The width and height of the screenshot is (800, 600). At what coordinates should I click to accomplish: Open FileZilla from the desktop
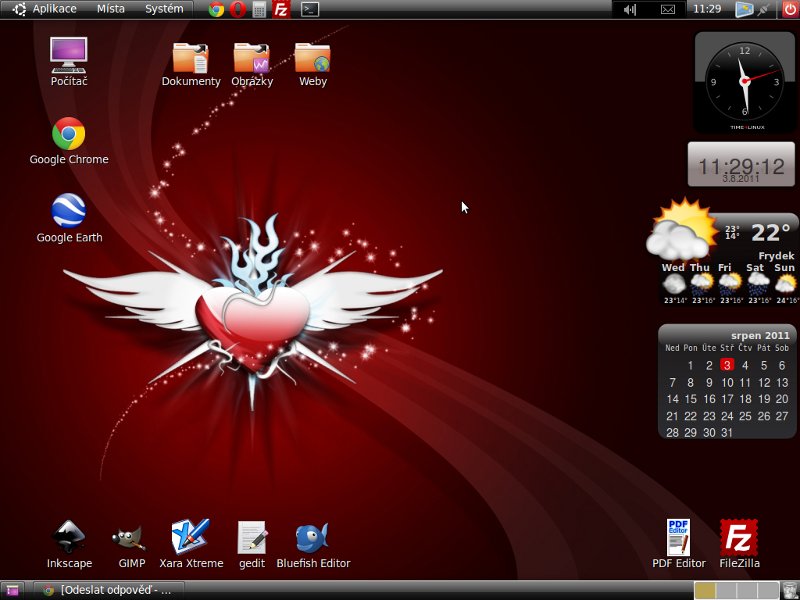coord(739,538)
